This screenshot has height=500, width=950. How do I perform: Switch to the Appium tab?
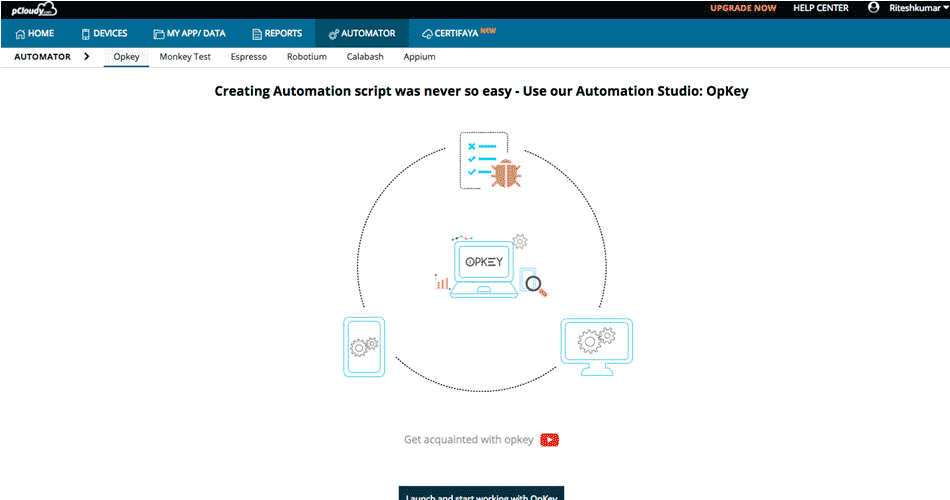click(419, 57)
